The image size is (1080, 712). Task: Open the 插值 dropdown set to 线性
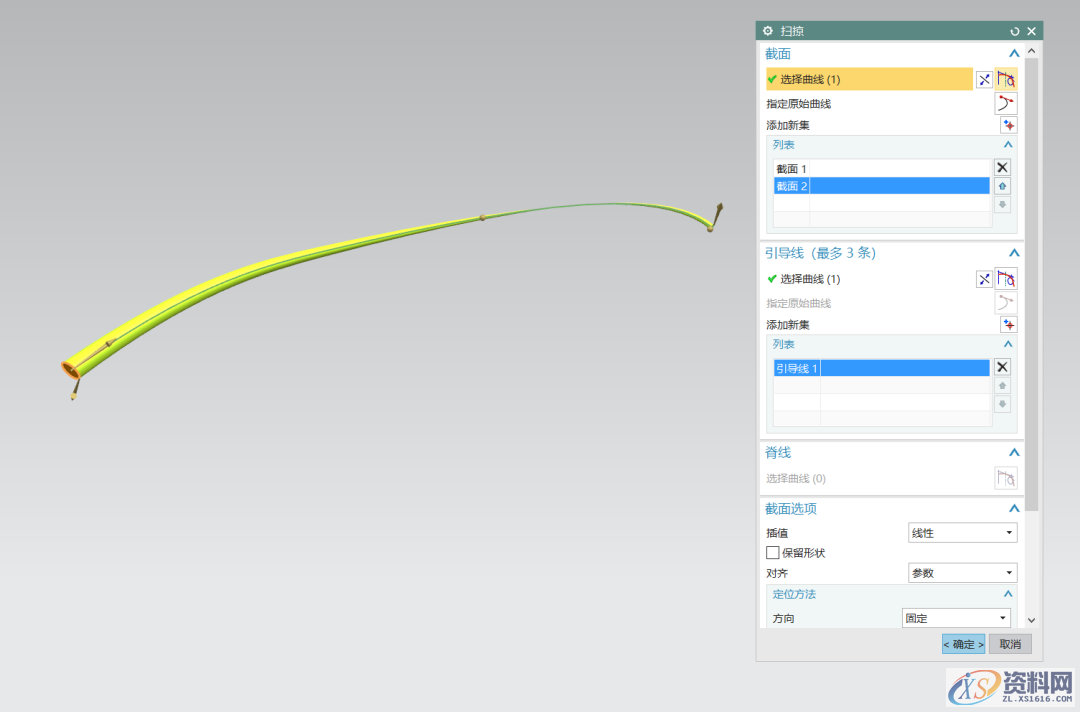(962, 533)
